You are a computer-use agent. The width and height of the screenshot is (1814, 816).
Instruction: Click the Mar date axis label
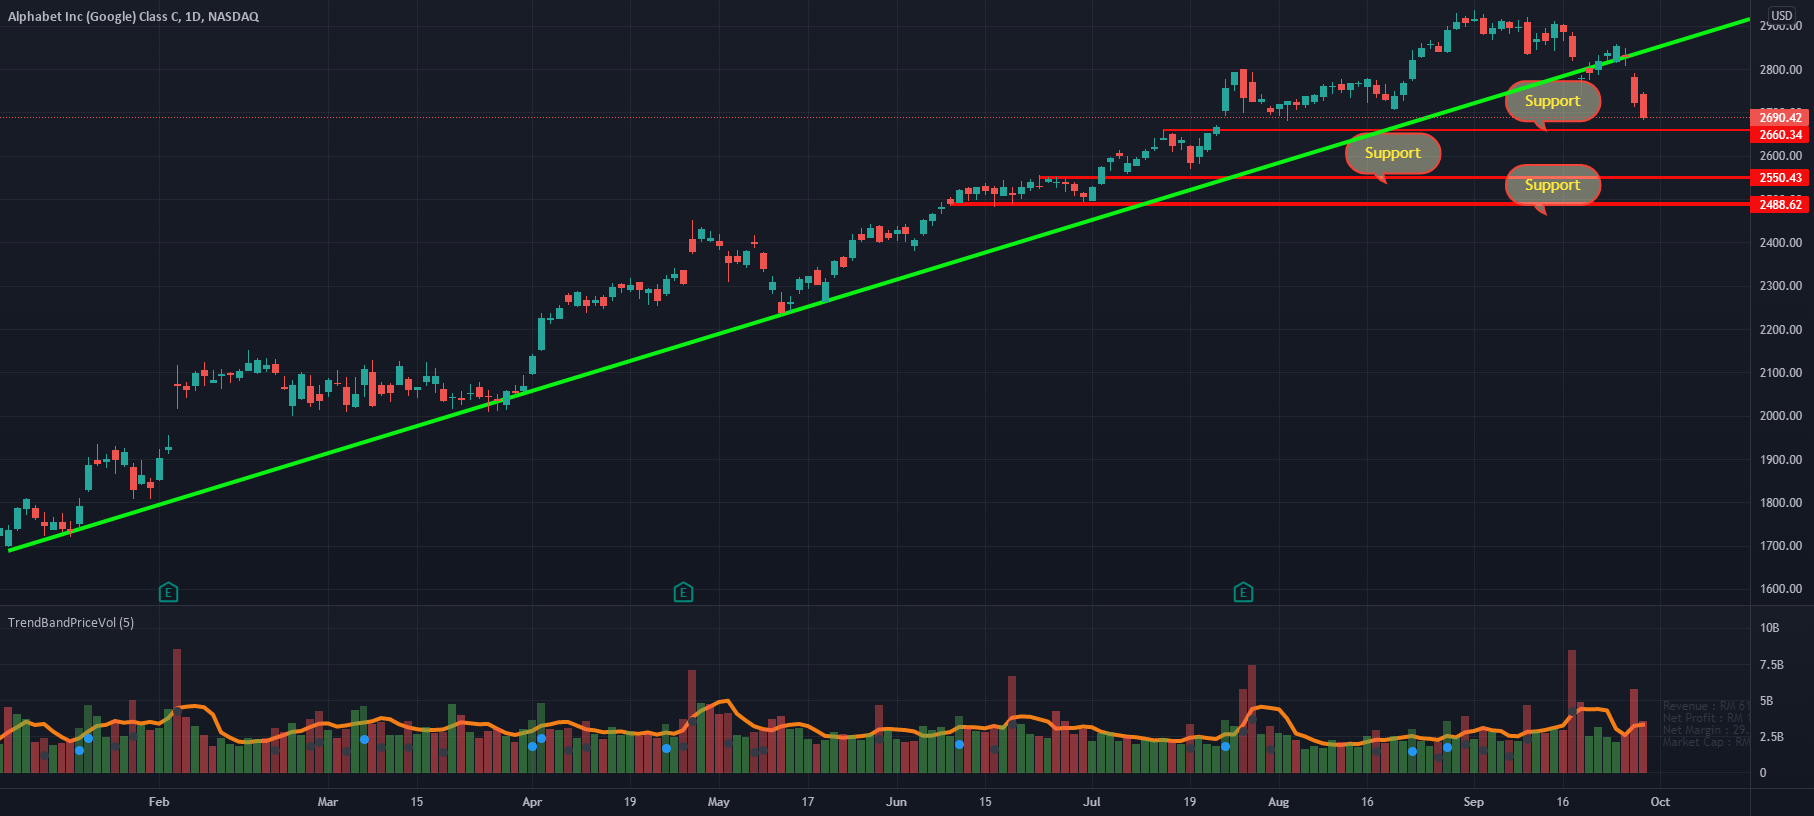pos(327,802)
